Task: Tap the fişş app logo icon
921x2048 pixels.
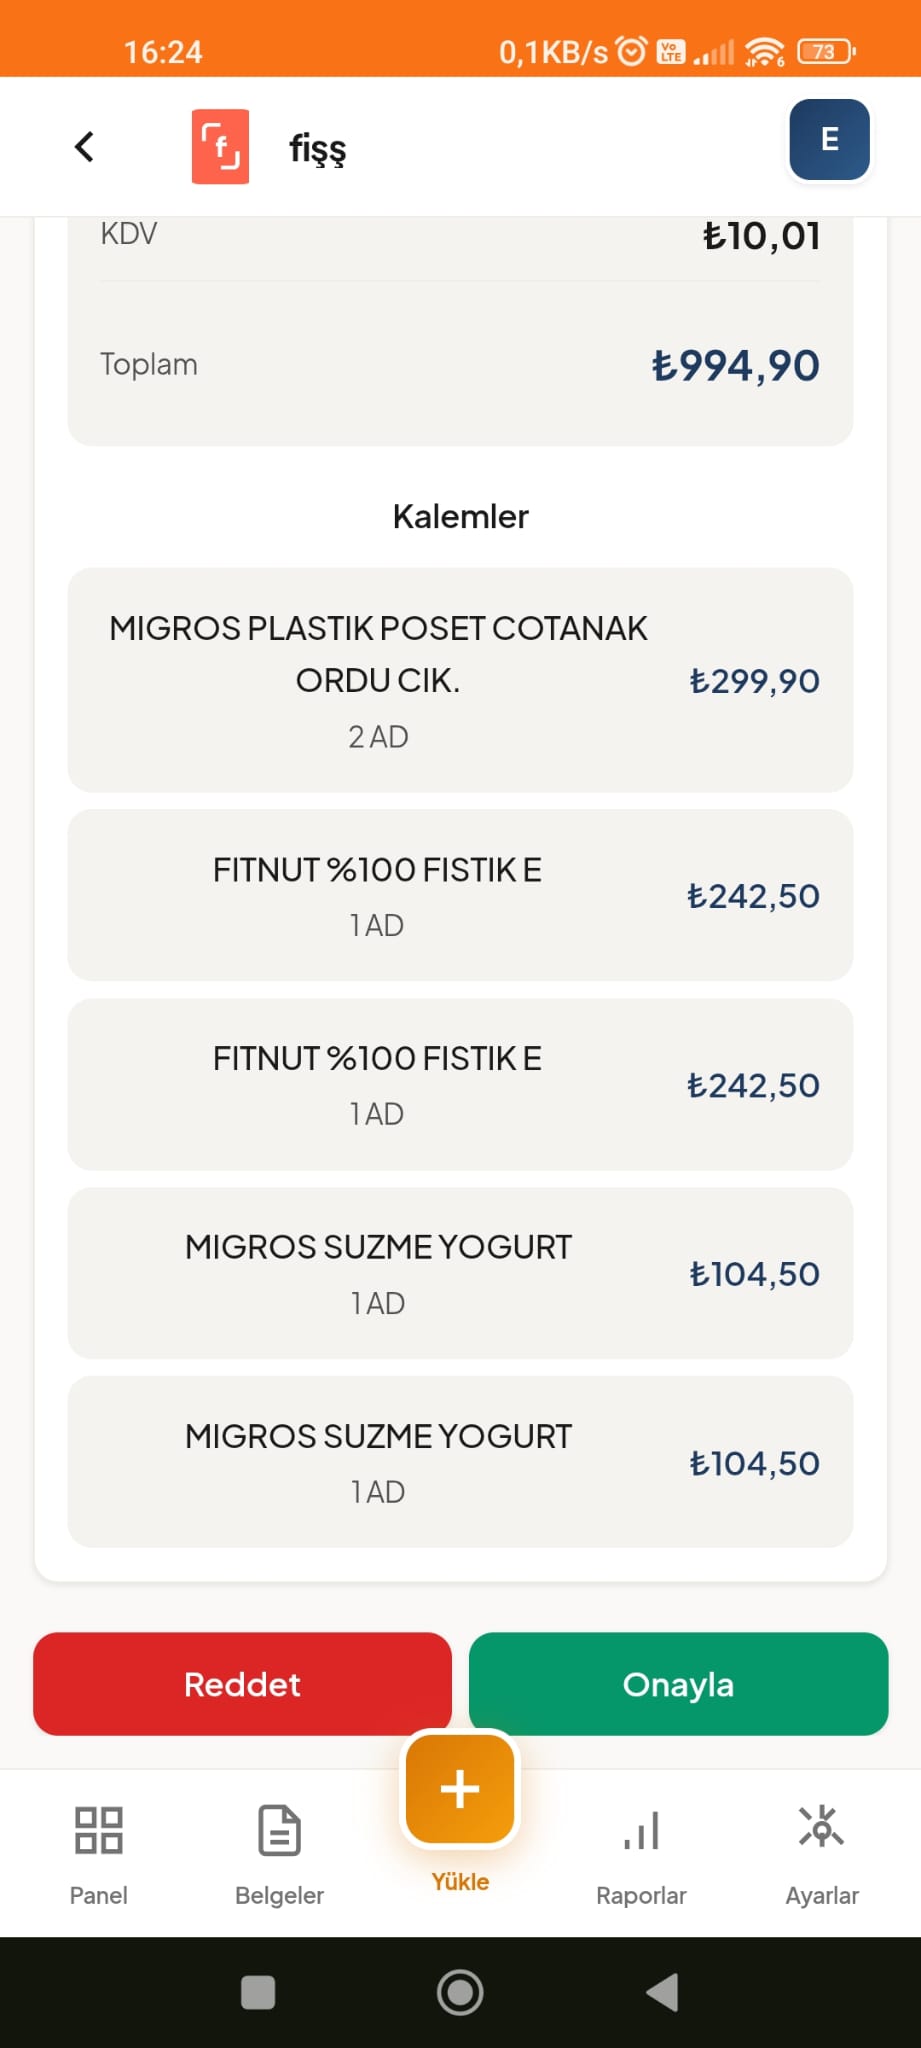Action: coord(220,147)
